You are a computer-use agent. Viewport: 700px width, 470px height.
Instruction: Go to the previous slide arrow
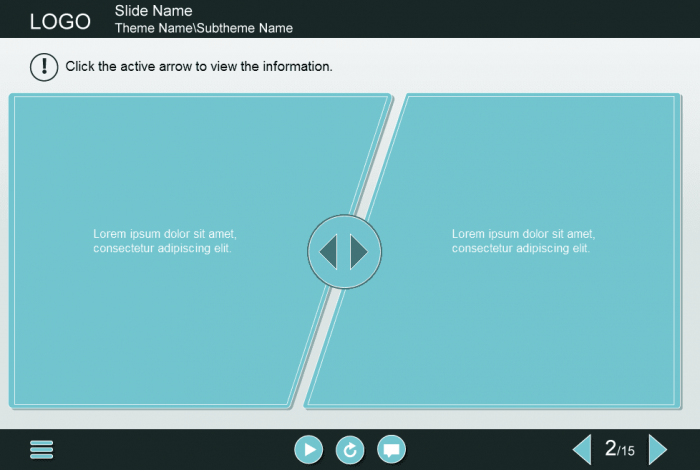(582, 449)
